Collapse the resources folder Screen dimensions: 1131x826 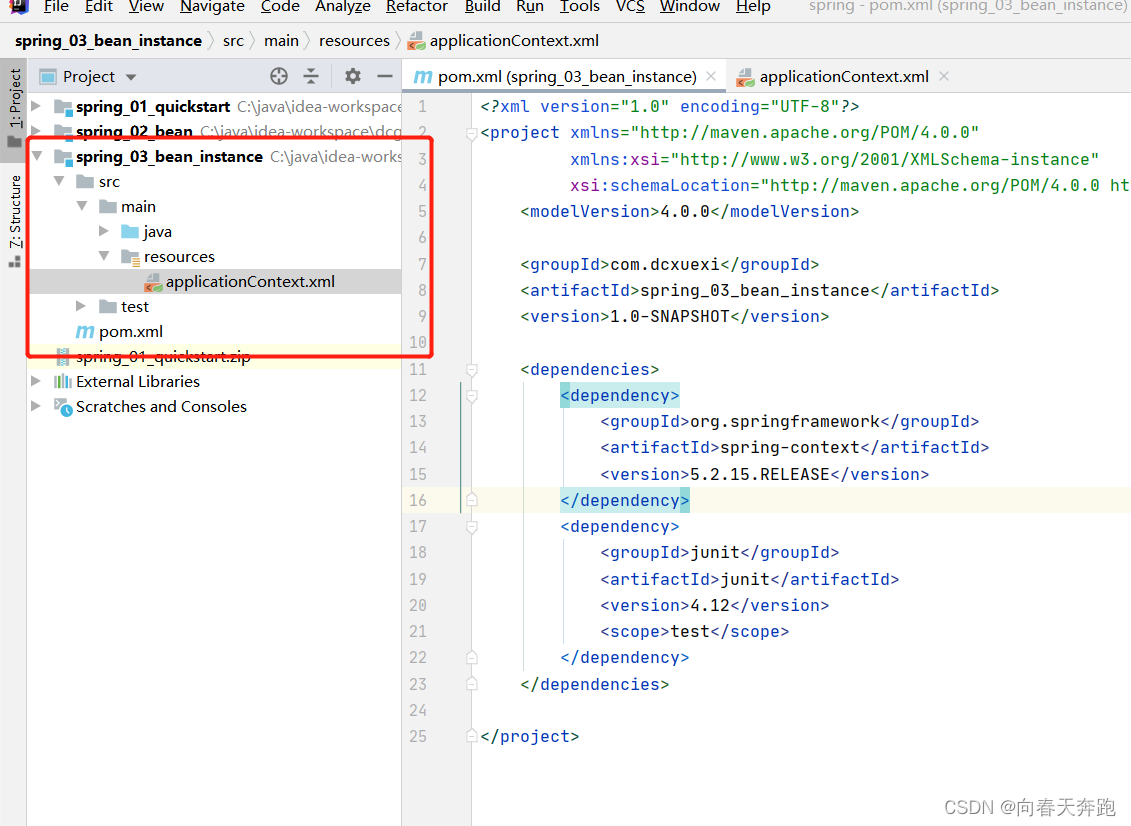tap(105, 256)
